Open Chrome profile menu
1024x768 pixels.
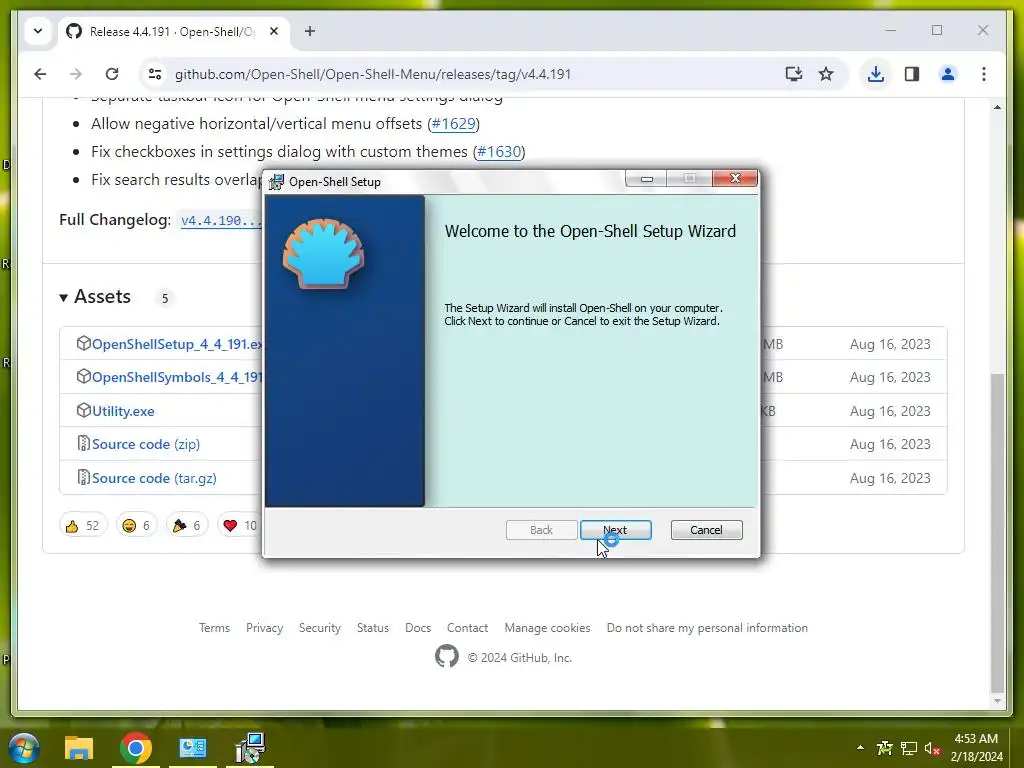948,74
